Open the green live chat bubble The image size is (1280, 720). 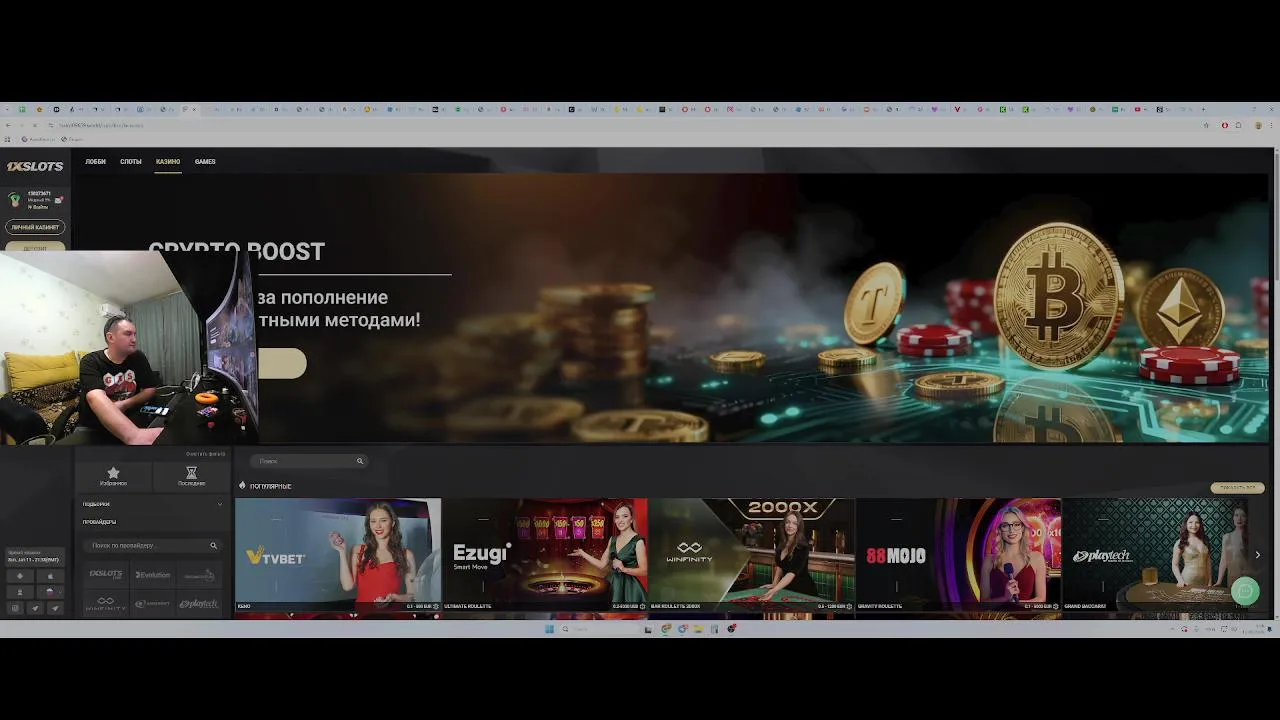coord(1245,591)
